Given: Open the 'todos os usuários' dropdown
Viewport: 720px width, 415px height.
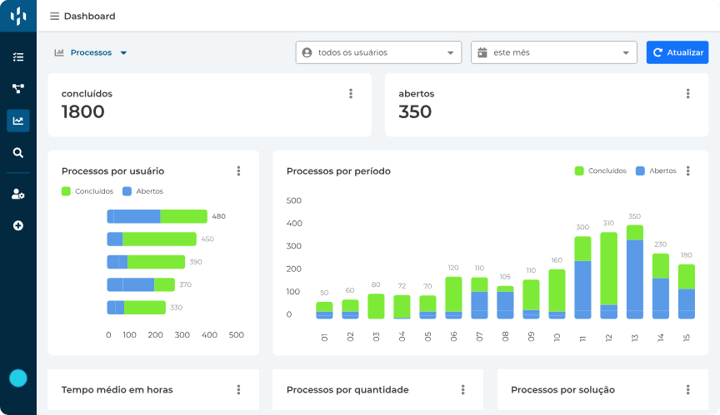Looking at the screenshot, I should pos(378,53).
